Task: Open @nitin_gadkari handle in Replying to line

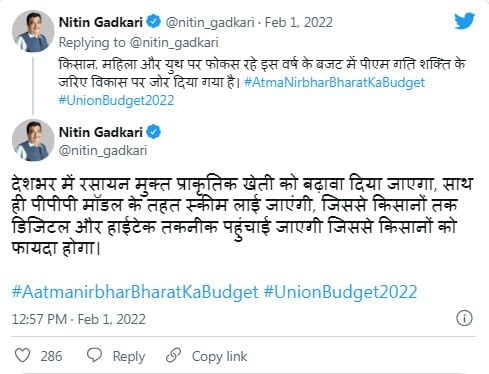Action: click(x=174, y=43)
